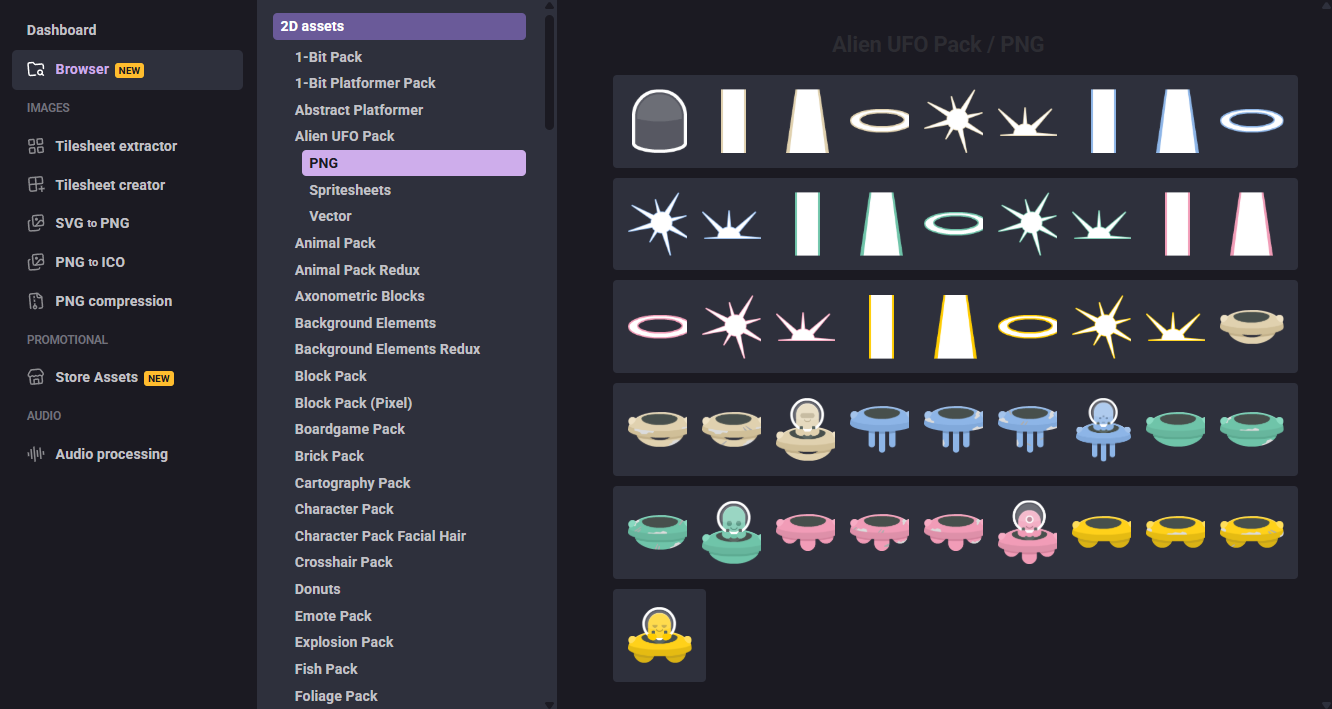The image size is (1332, 709).
Task: Expand the Animal Pack tree item
Action: (x=335, y=243)
